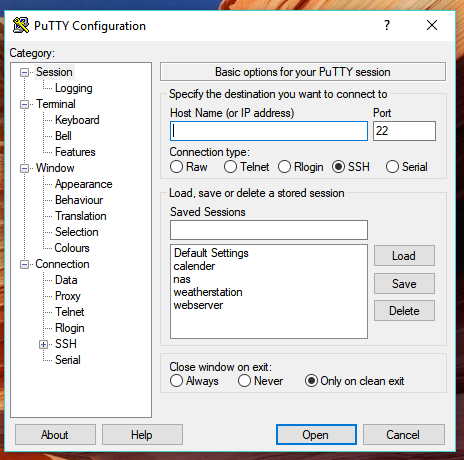
Task: Open the Appearance category
Action: (83, 184)
